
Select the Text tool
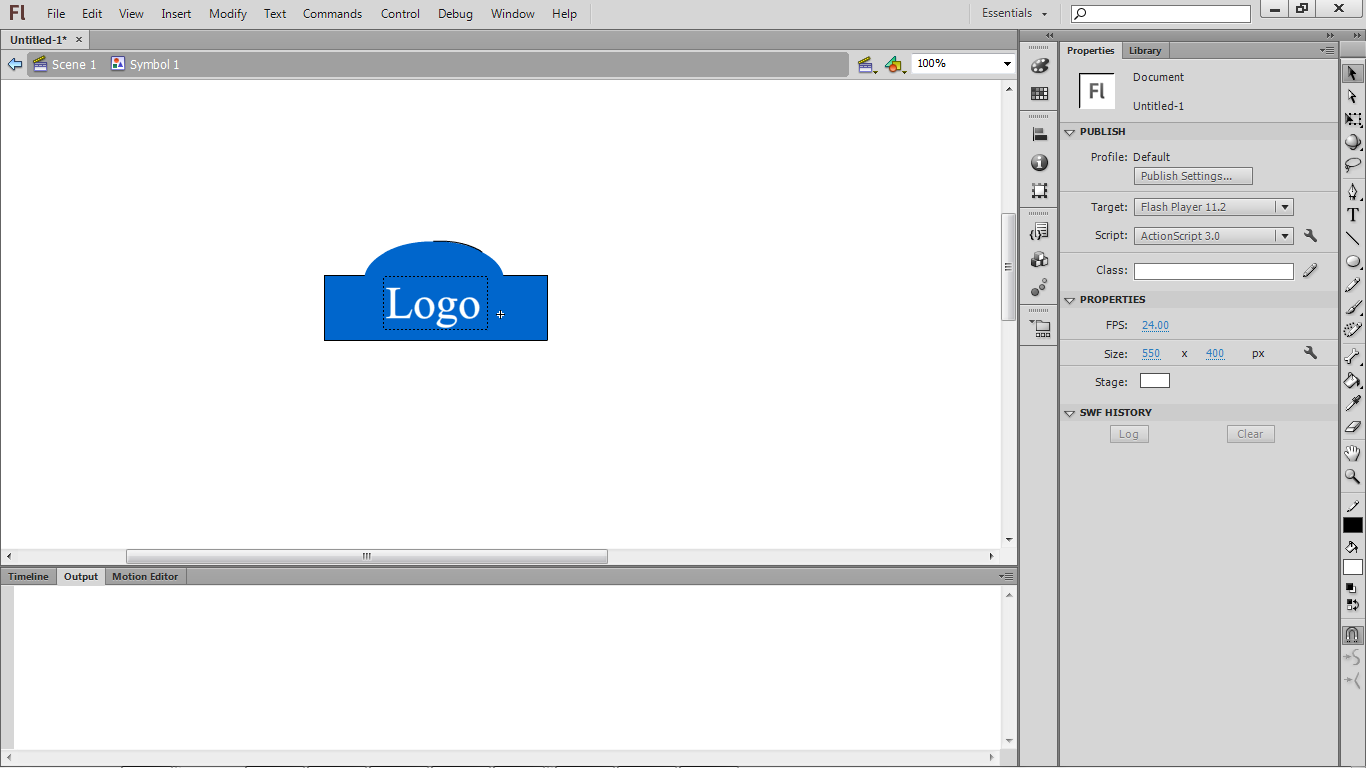(1352, 214)
